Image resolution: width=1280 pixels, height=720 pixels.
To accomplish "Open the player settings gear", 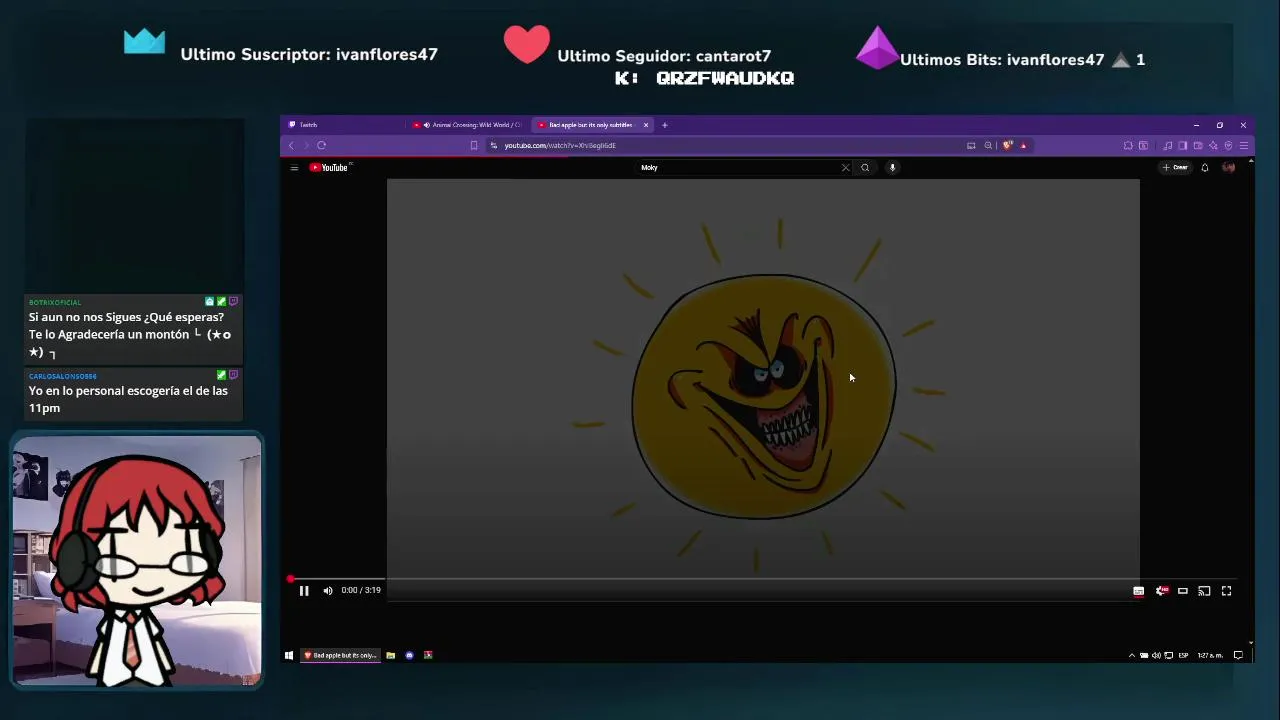I will [x=1161, y=591].
